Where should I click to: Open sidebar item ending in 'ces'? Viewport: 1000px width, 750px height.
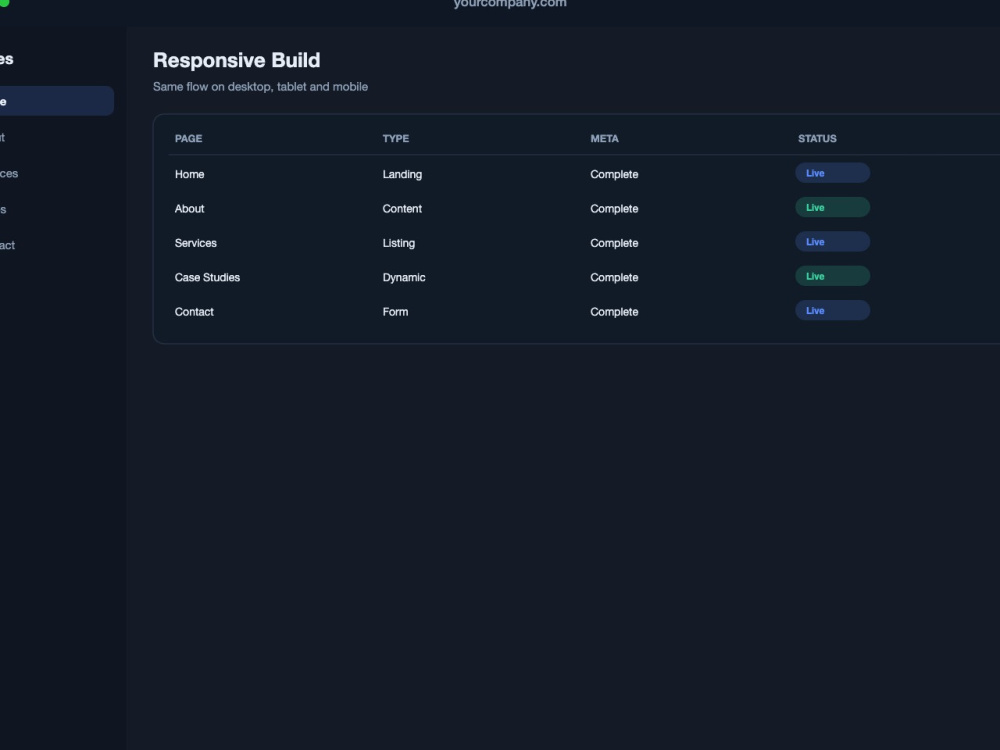click(9, 173)
